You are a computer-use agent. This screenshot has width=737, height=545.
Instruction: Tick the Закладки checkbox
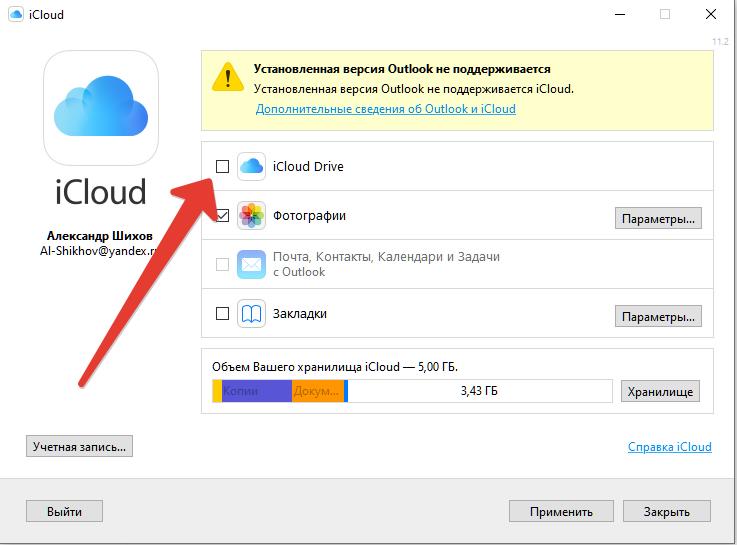click(x=222, y=313)
